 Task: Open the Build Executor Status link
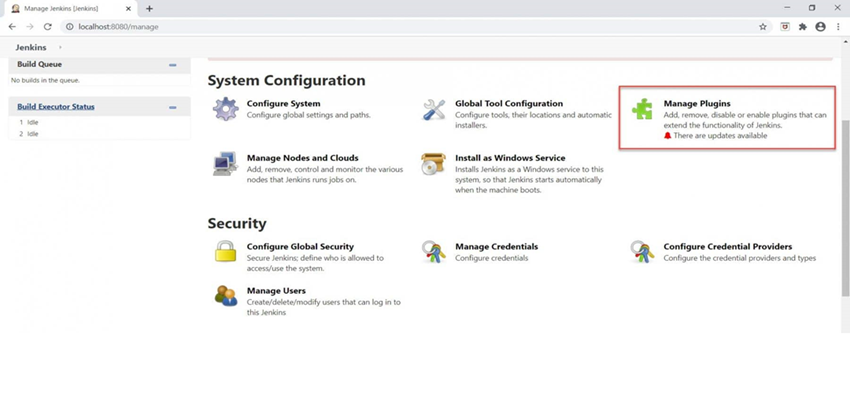56,107
